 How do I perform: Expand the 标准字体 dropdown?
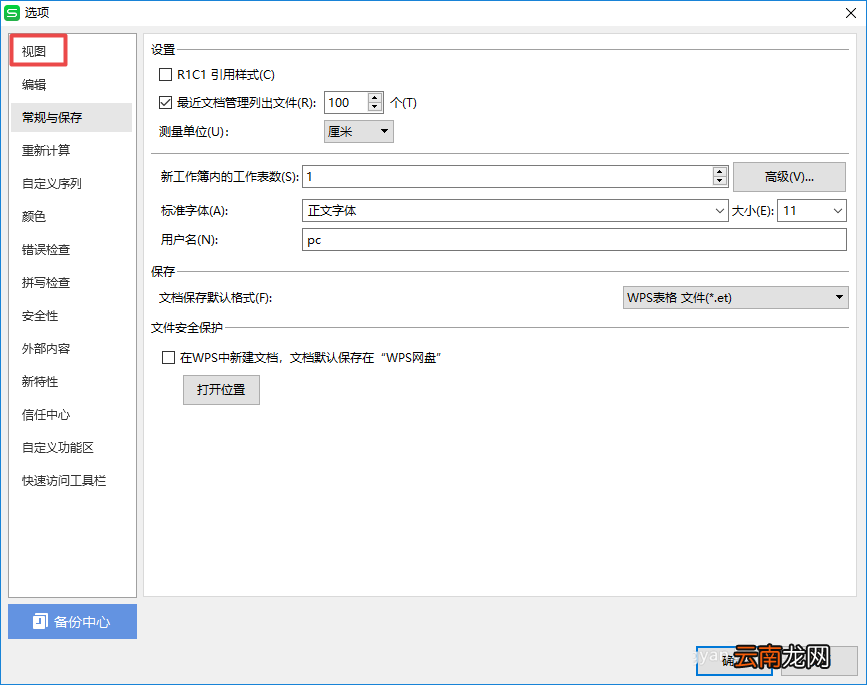[719, 211]
